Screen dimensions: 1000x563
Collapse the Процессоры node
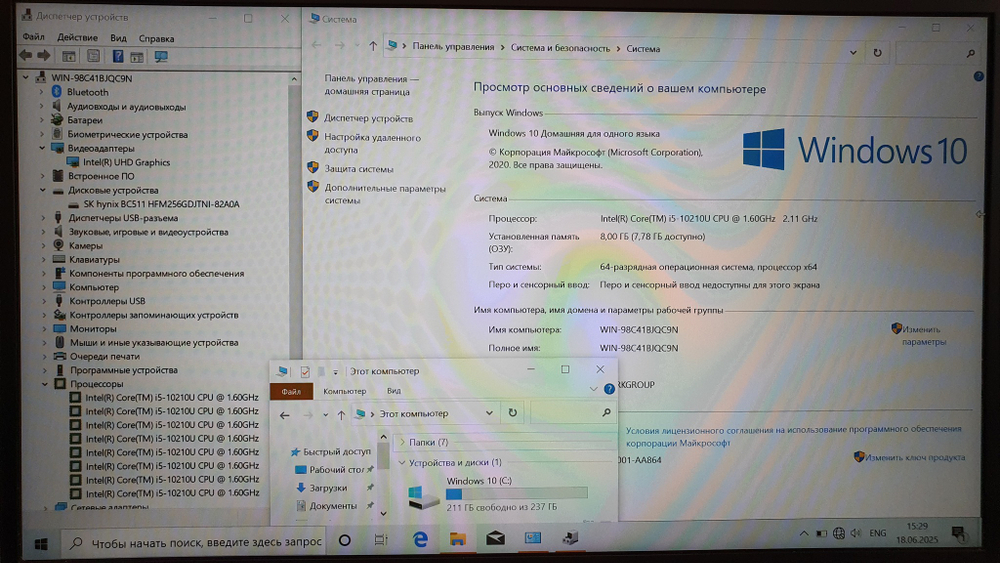coord(45,384)
